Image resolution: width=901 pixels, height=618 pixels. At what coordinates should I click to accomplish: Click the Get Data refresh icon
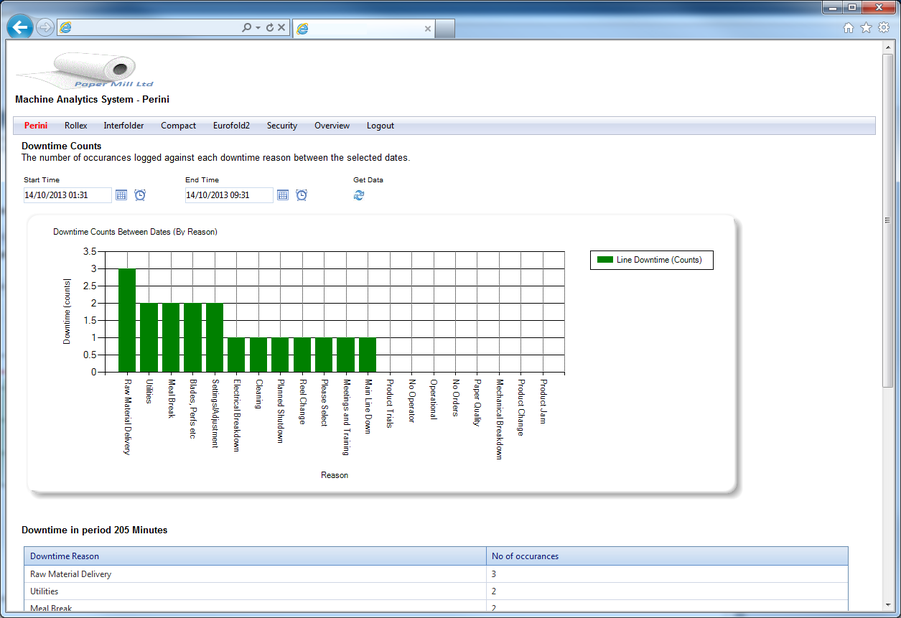pos(359,195)
